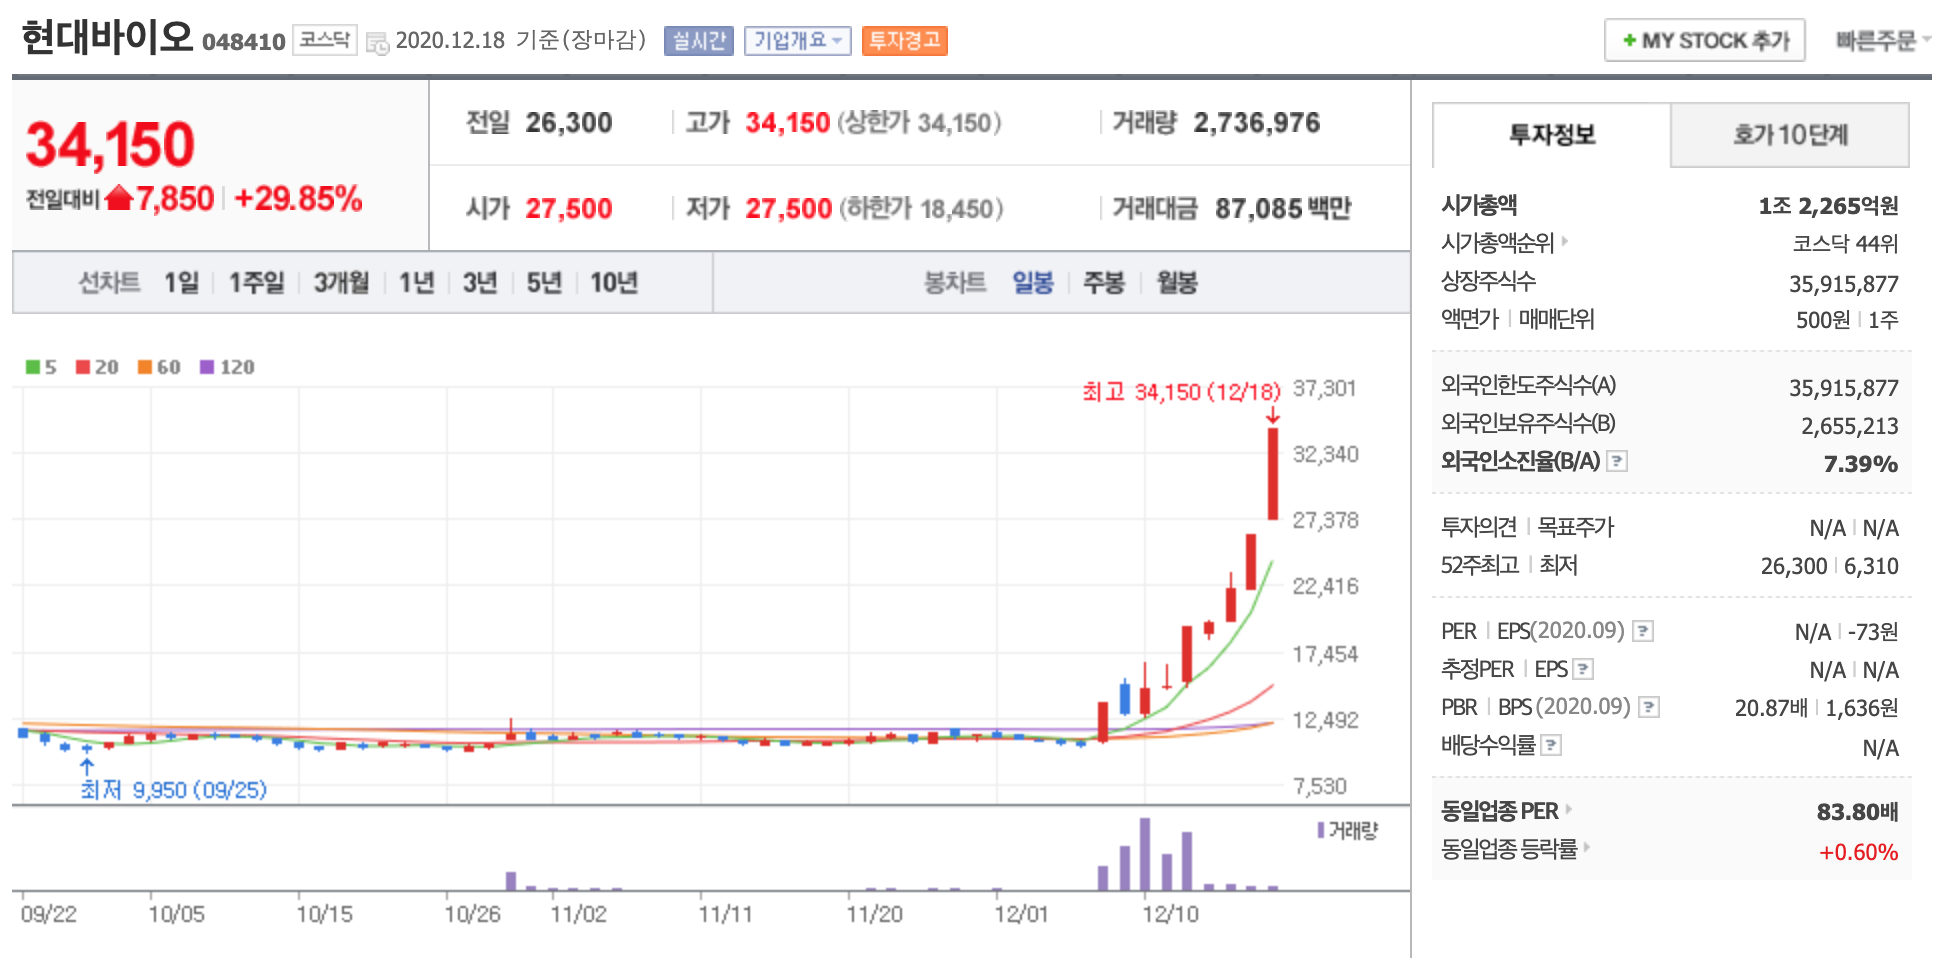Viewport: 1946px width, 958px height.
Task: Select 3개월 line chart period
Action: 341,283
